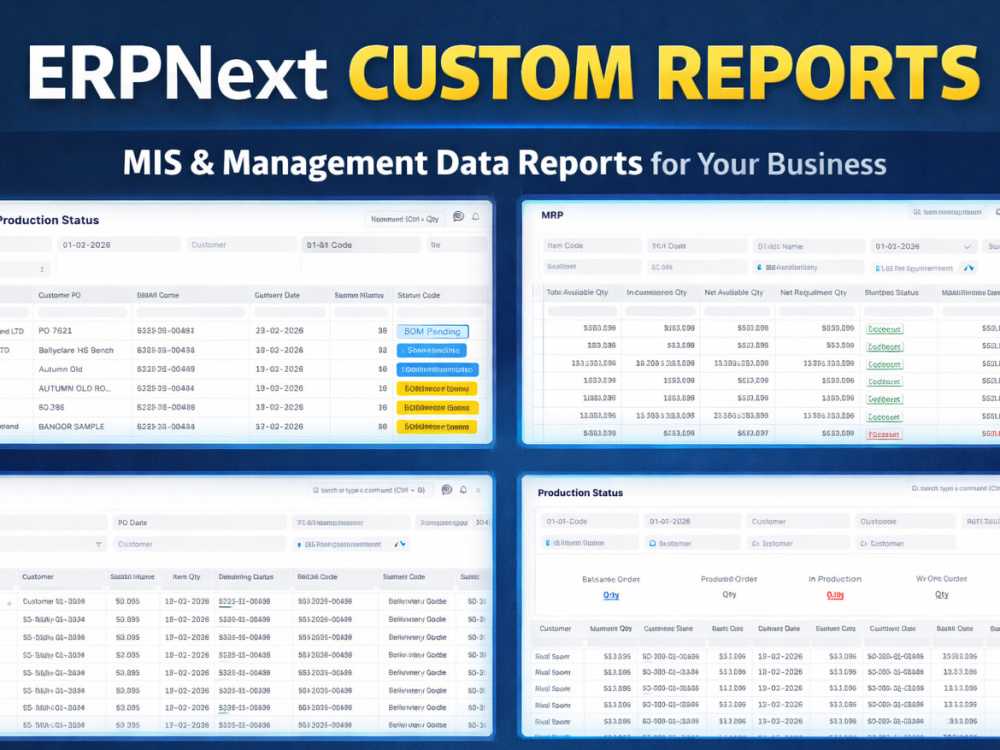This screenshot has width=1000, height=750.
Task: Click the 'BANGOR SAMPLE' cell
Action: click(71, 427)
